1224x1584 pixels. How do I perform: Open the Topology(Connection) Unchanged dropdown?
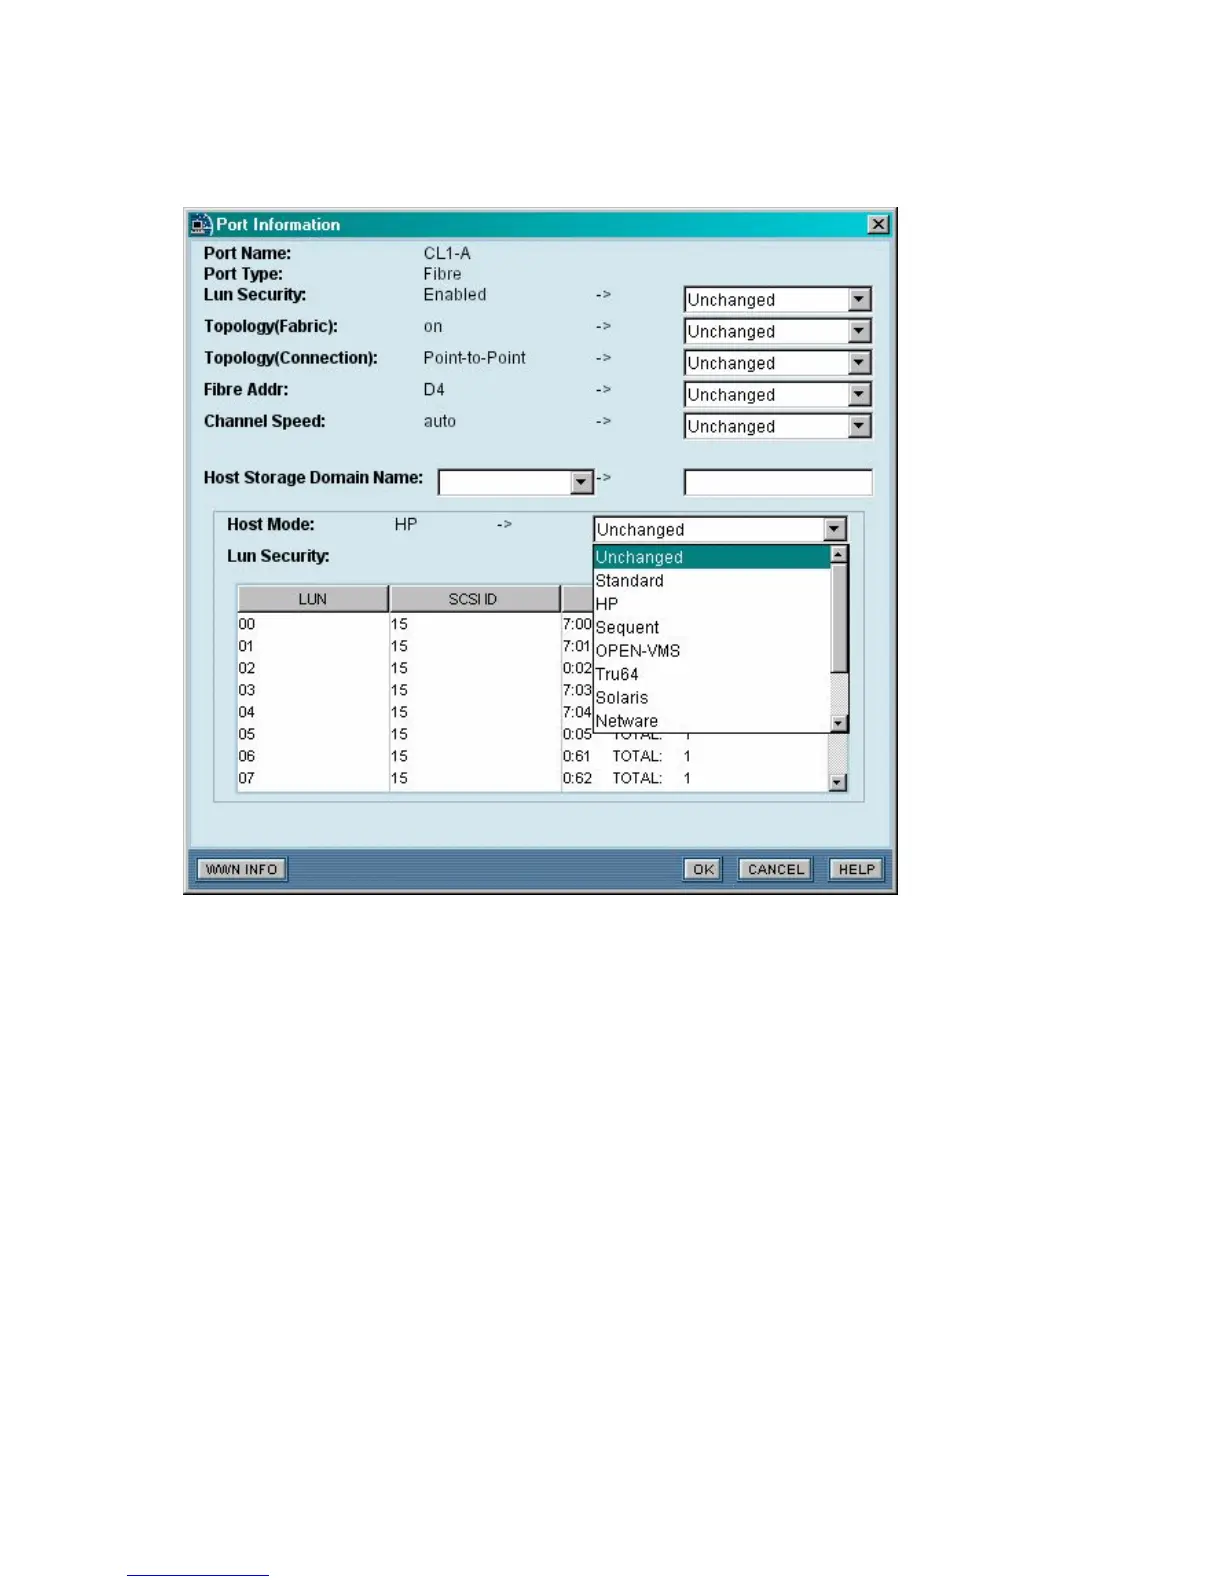coord(860,363)
